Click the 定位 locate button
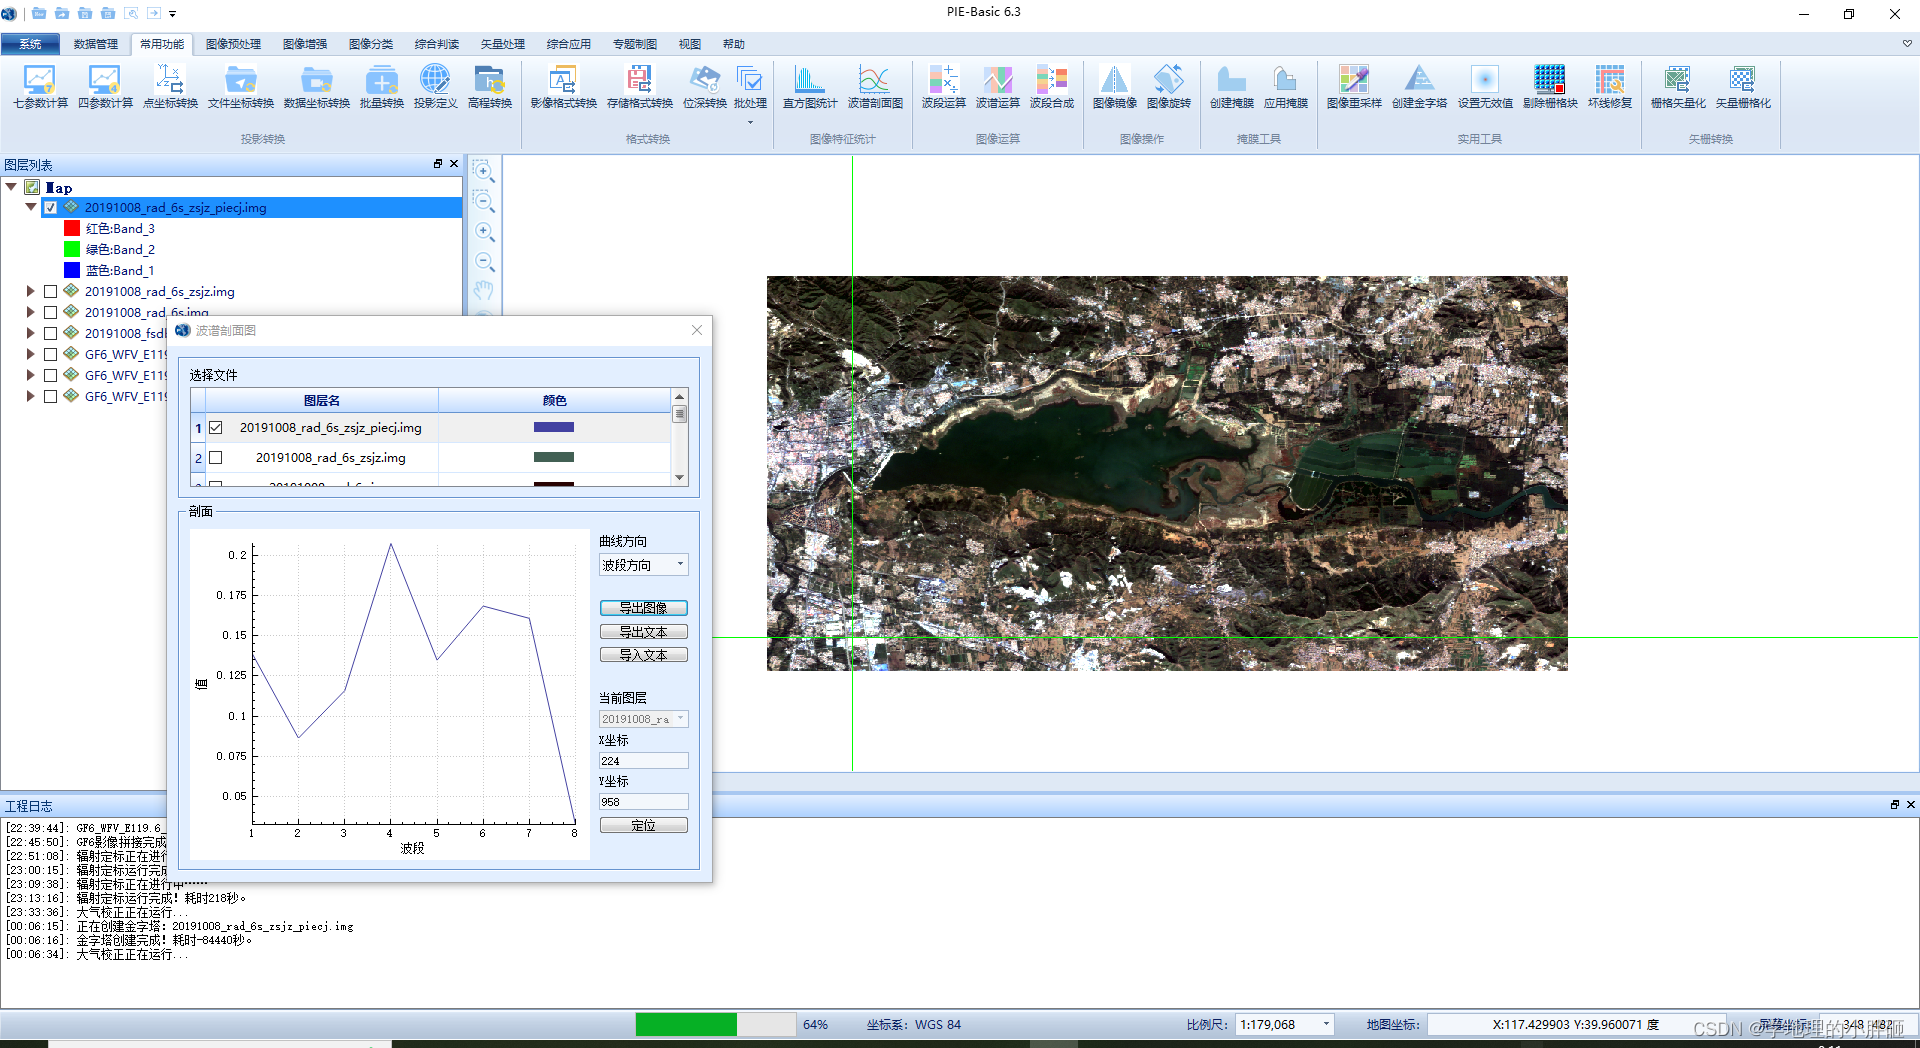Screen dimensions: 1920x1048 tap(643, 825)
